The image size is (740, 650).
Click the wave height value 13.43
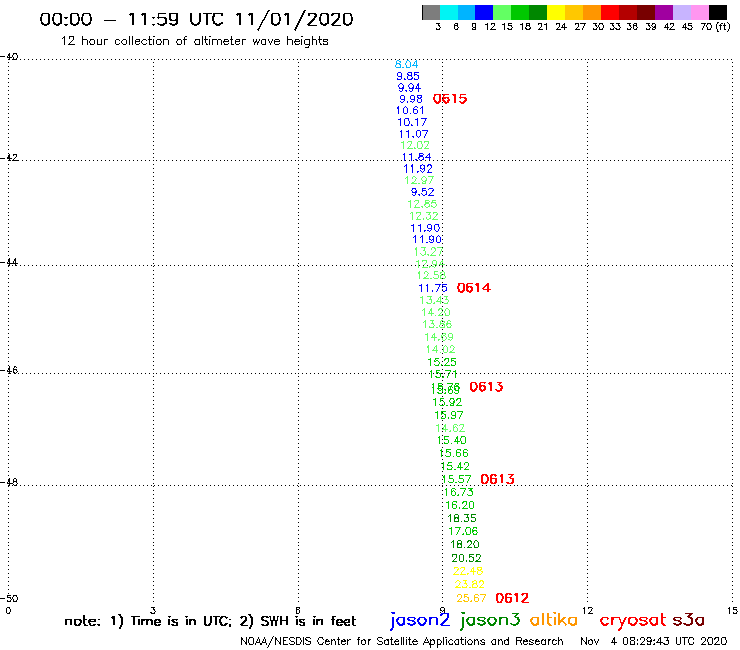[x=434, y=300]
